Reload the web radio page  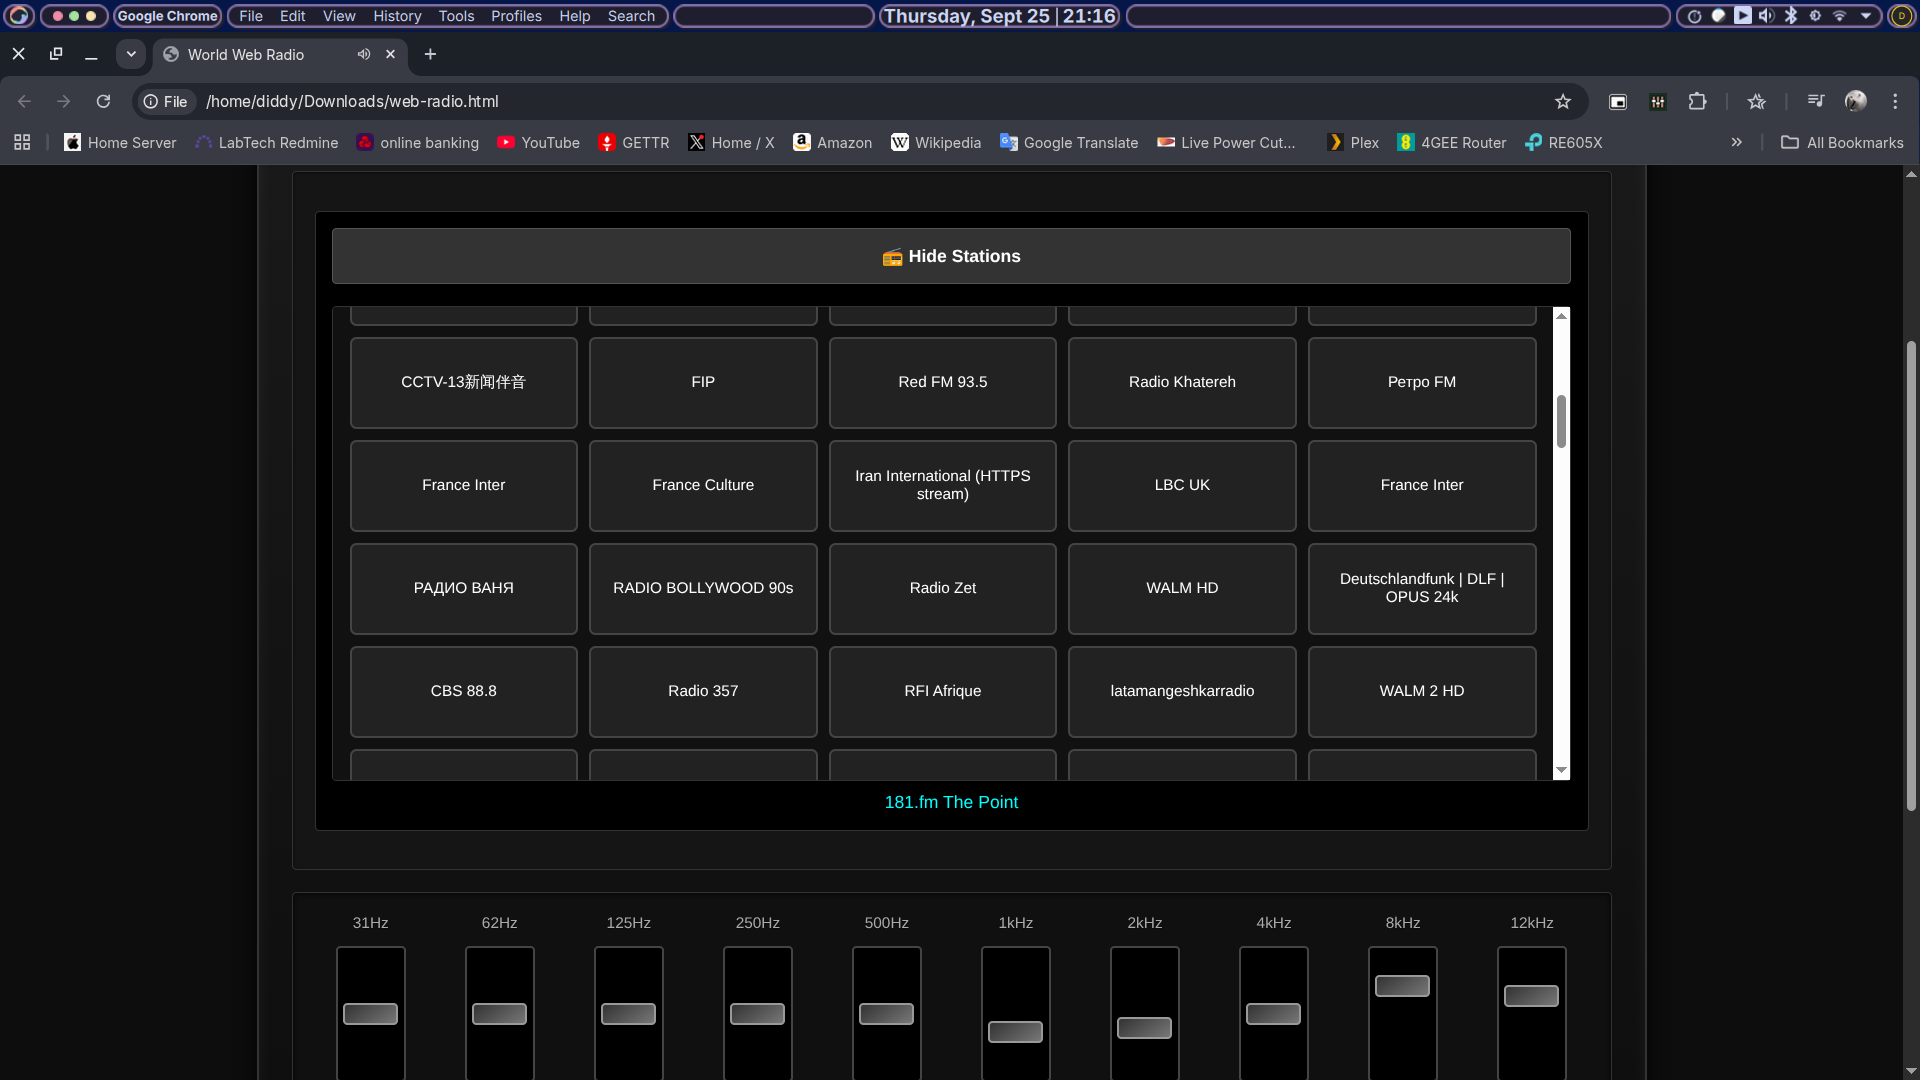[103, 101]
